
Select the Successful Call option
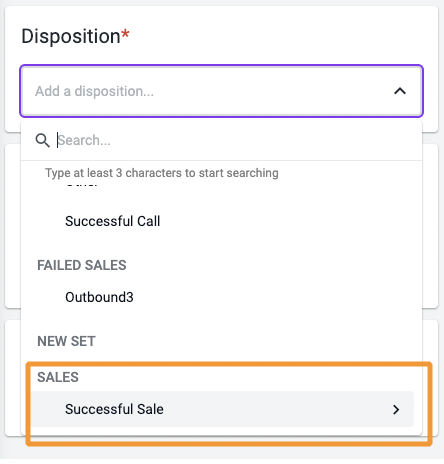pos(113,221)
